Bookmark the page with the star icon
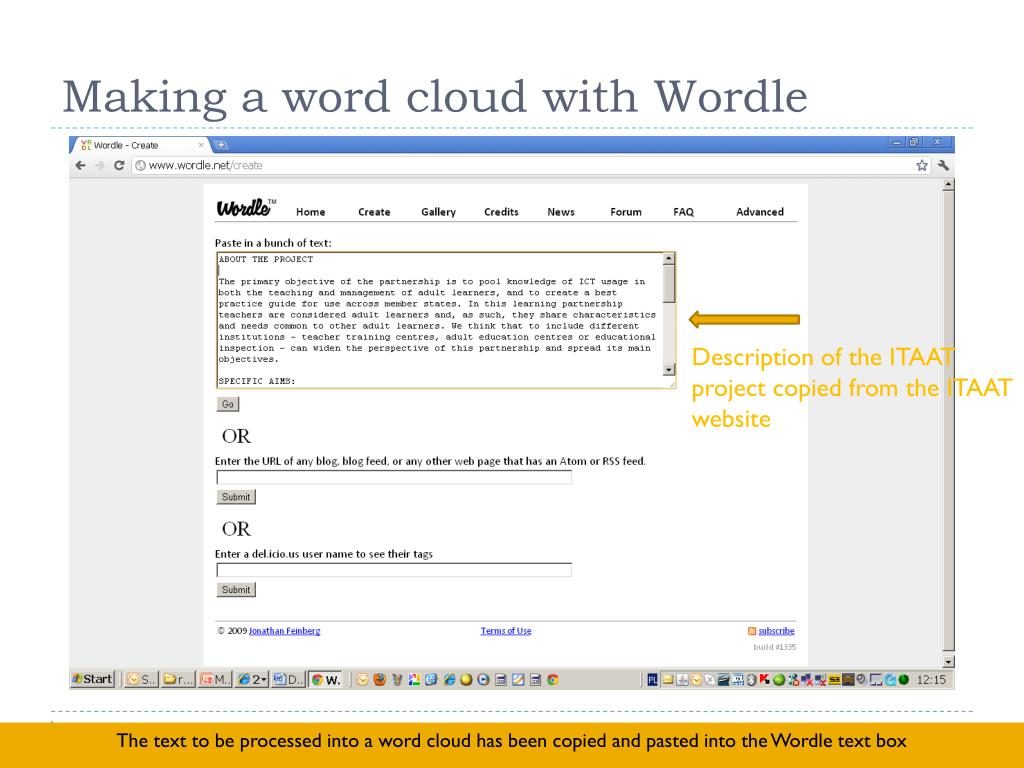 pyautogui.click(x=921, y=165)
